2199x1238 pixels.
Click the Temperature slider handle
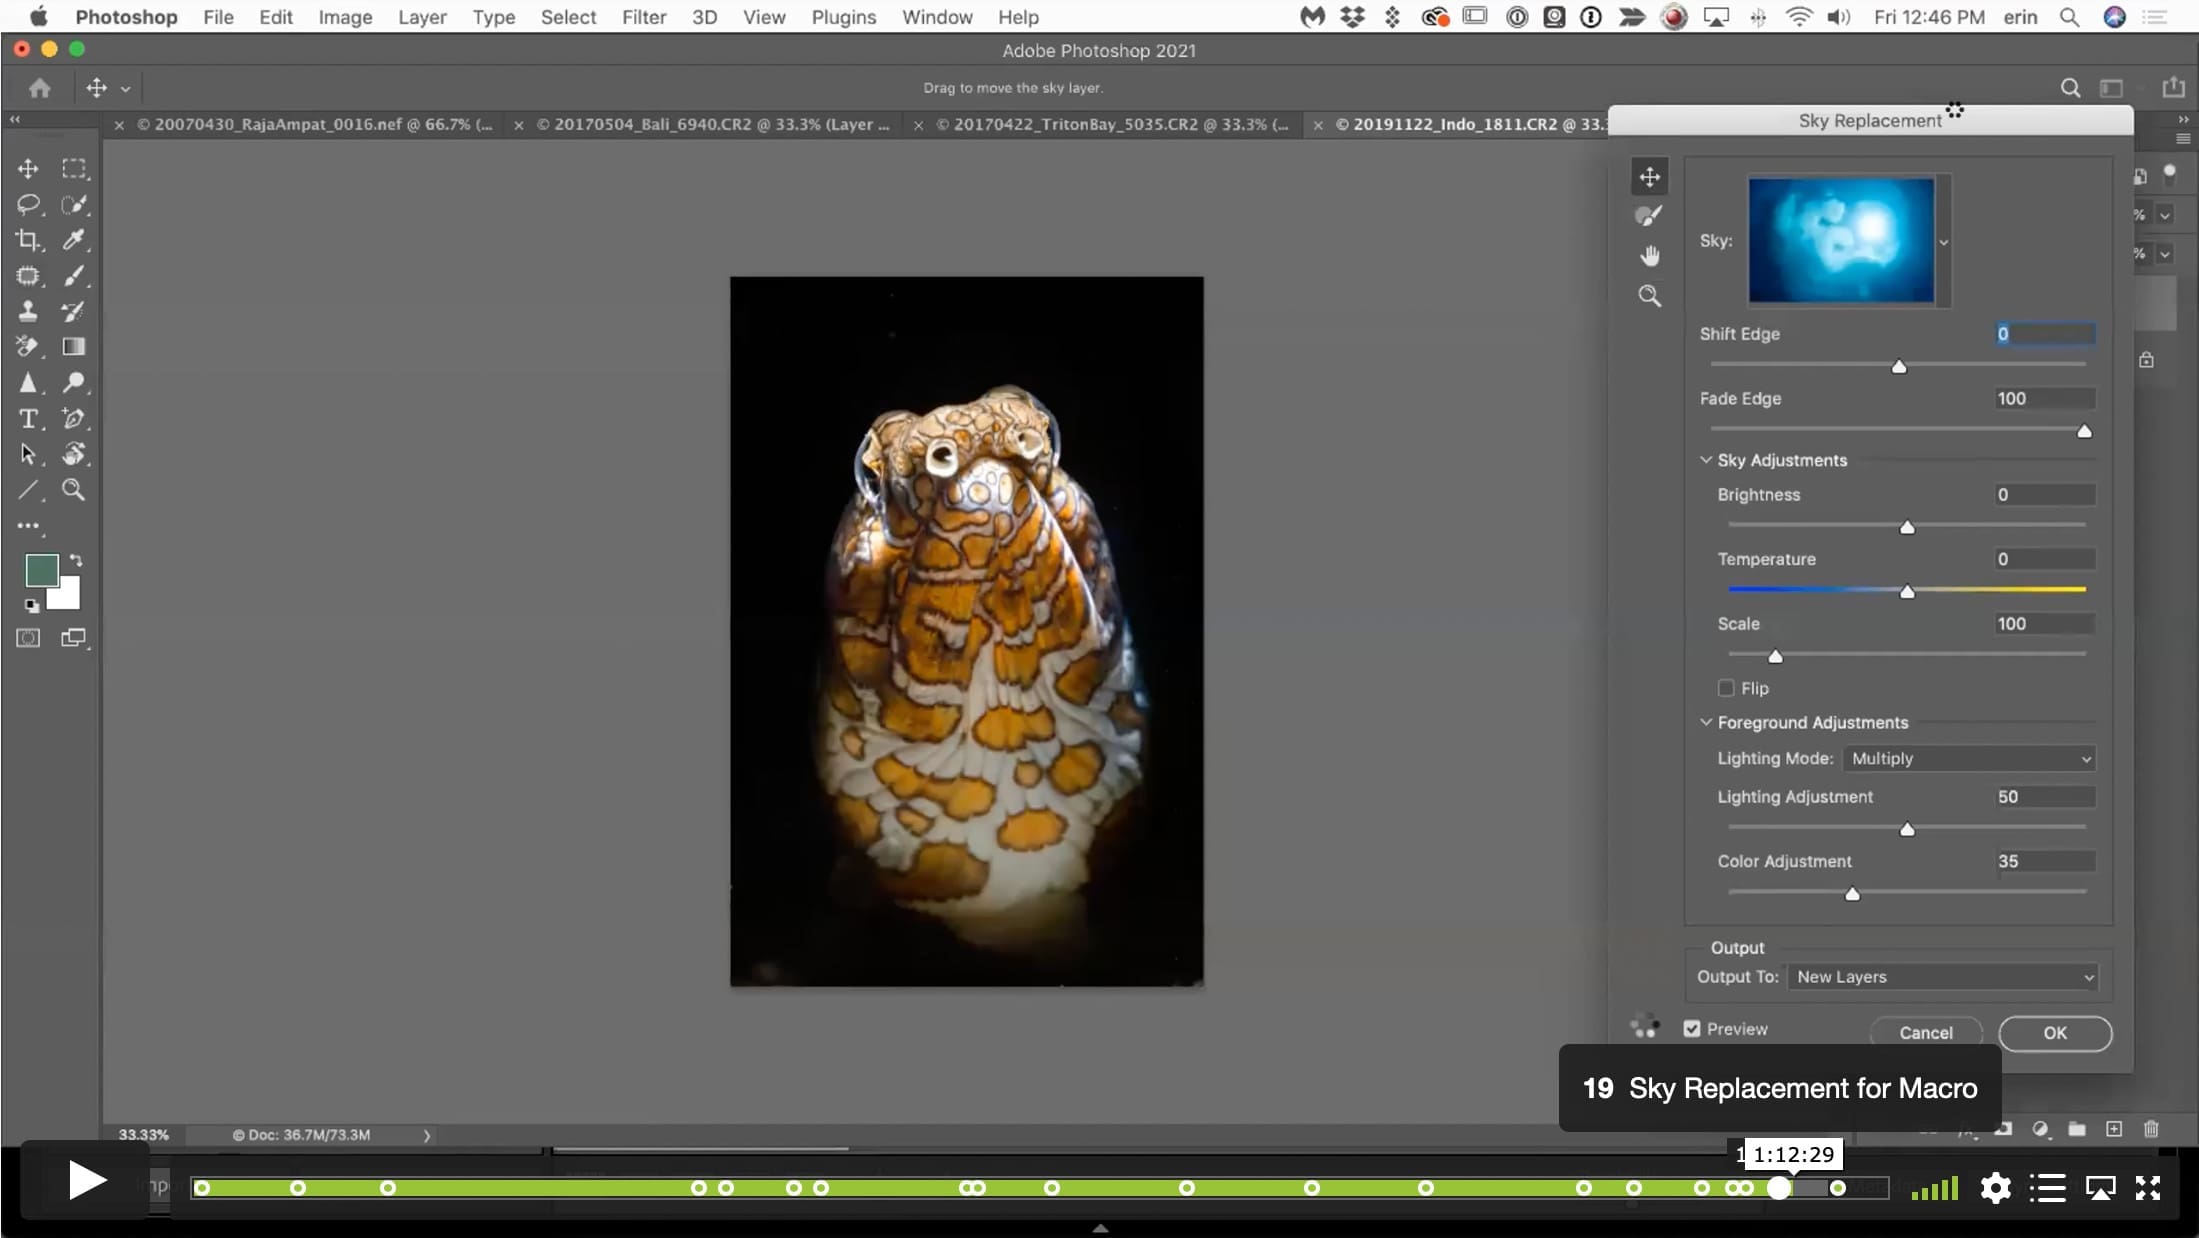(1907, 592)
